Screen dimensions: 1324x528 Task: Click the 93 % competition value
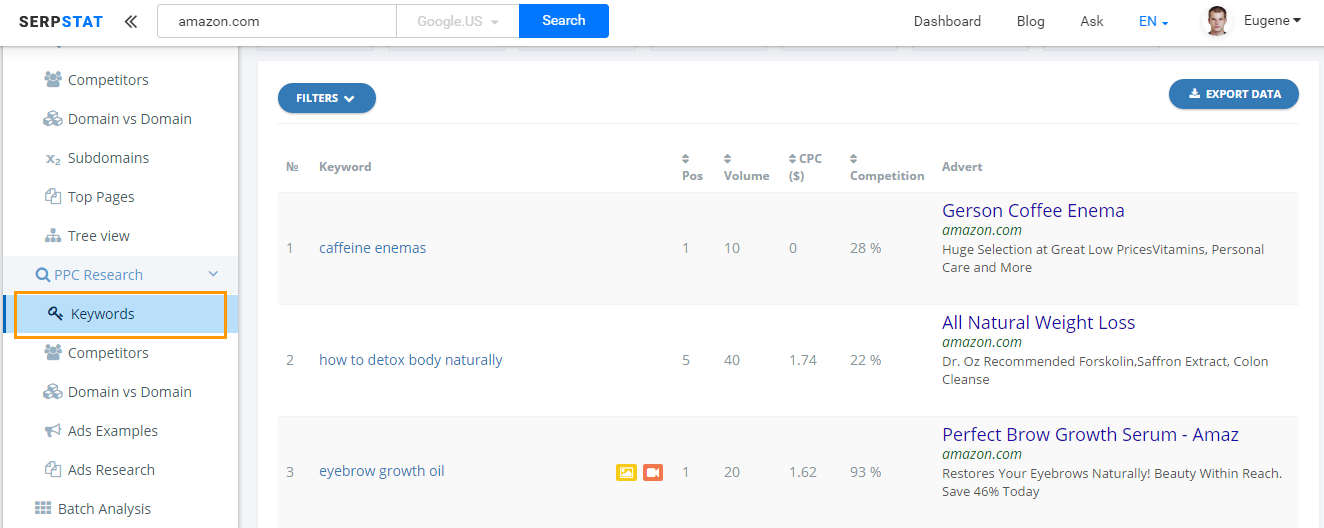(x=865, y=472)
